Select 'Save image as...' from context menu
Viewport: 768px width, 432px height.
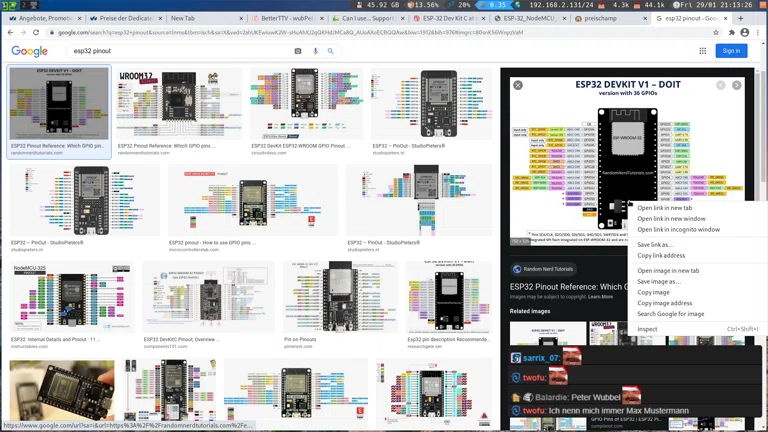(x=659, y=282)
